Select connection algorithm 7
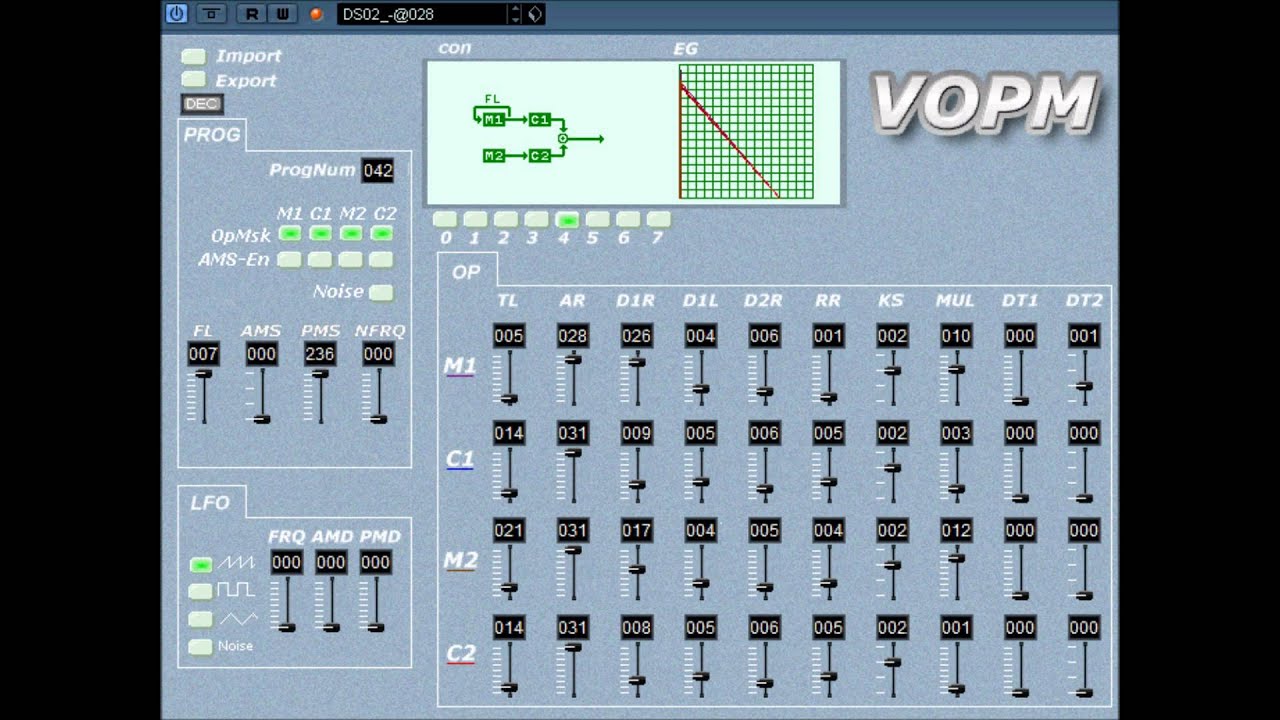 pyautogui.click(x=658, y=219)
